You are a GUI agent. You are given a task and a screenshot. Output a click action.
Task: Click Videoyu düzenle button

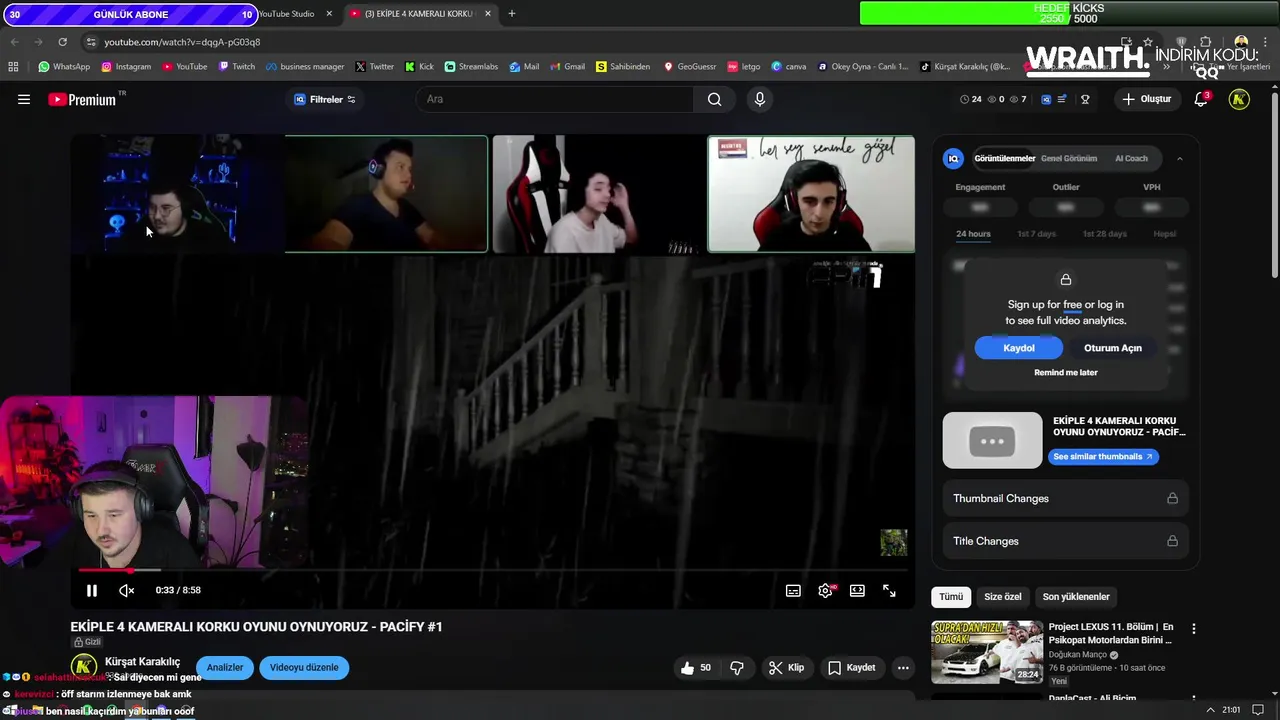pyautogui.click(x=304, y=668)
